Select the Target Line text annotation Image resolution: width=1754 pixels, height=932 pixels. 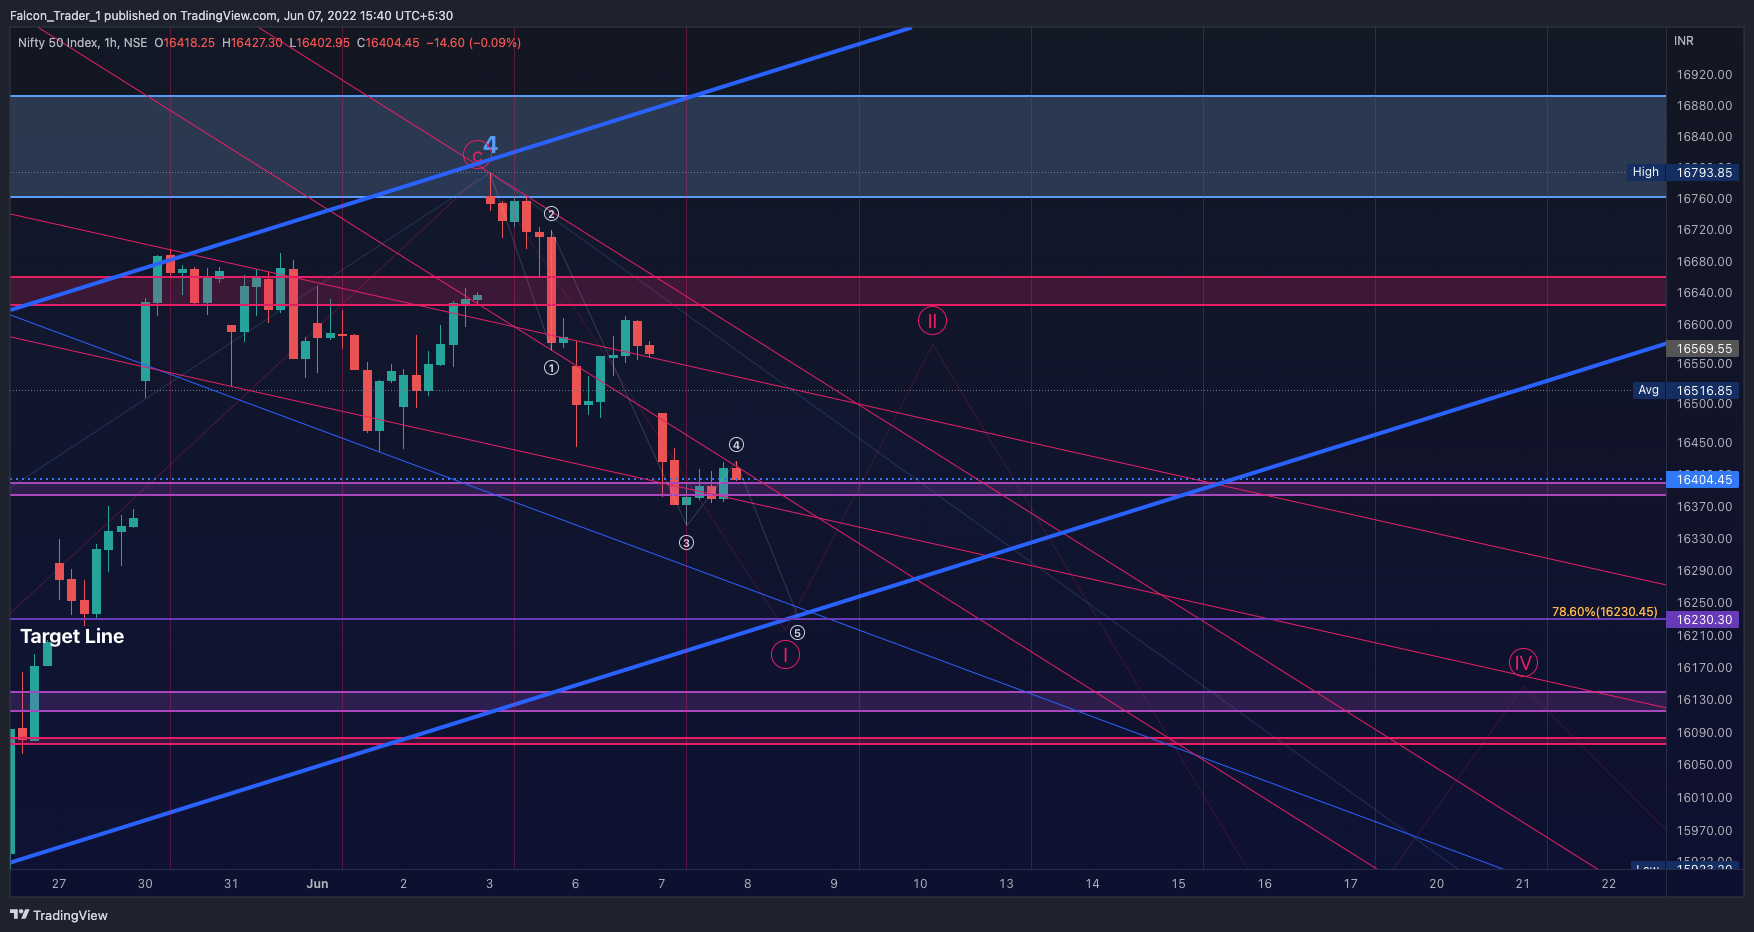pos(72,636)
